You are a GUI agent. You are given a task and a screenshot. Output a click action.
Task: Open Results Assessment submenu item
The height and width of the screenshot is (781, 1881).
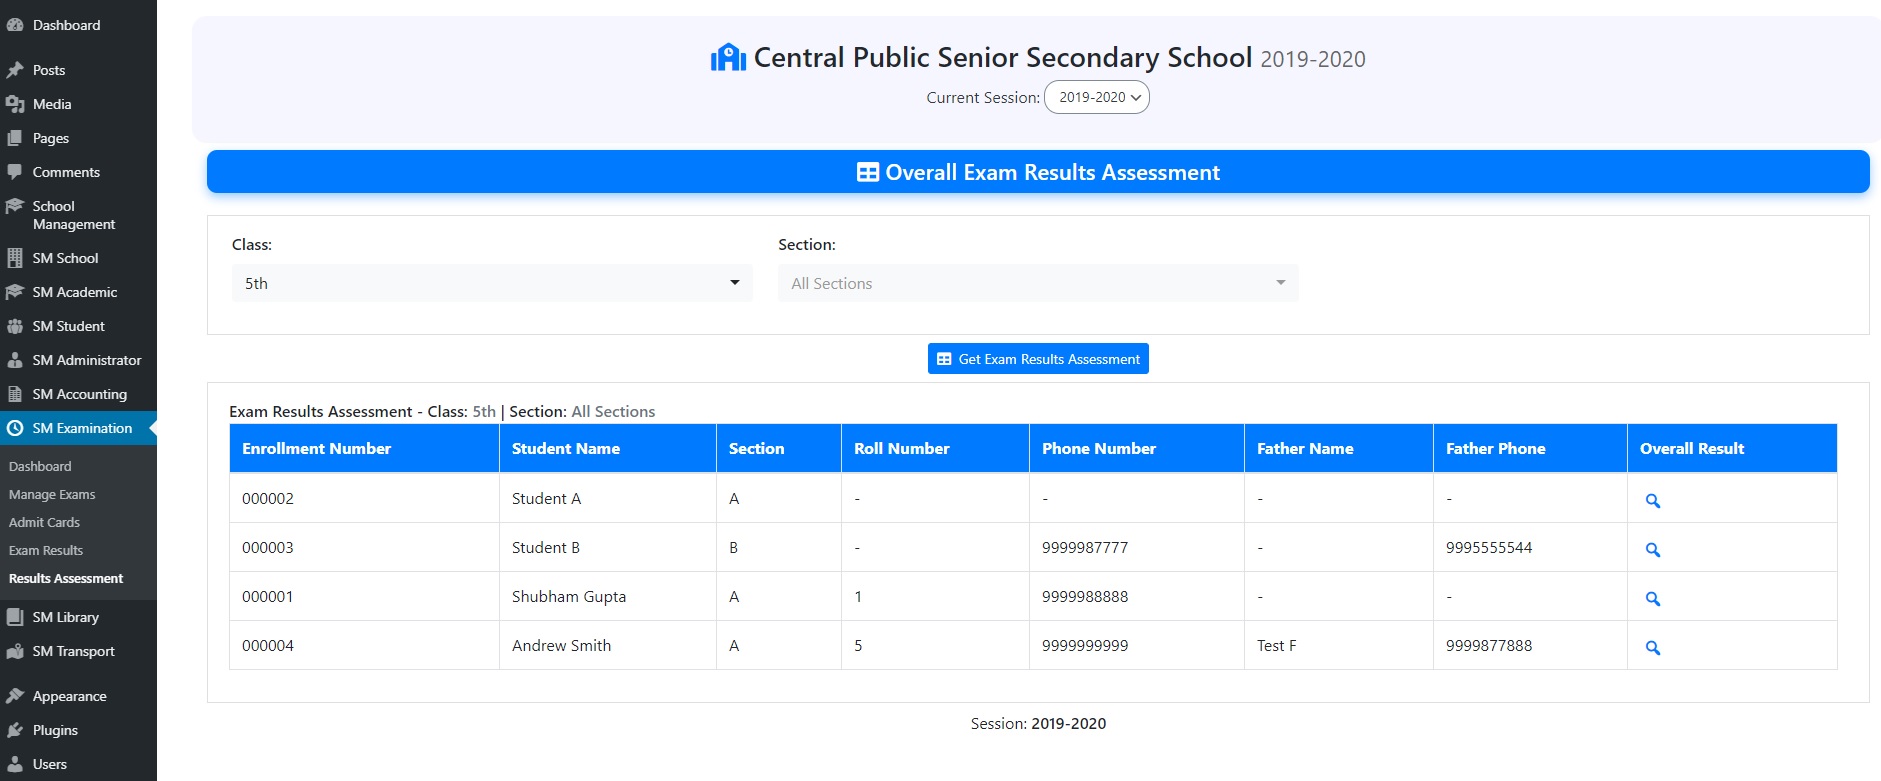66,578
